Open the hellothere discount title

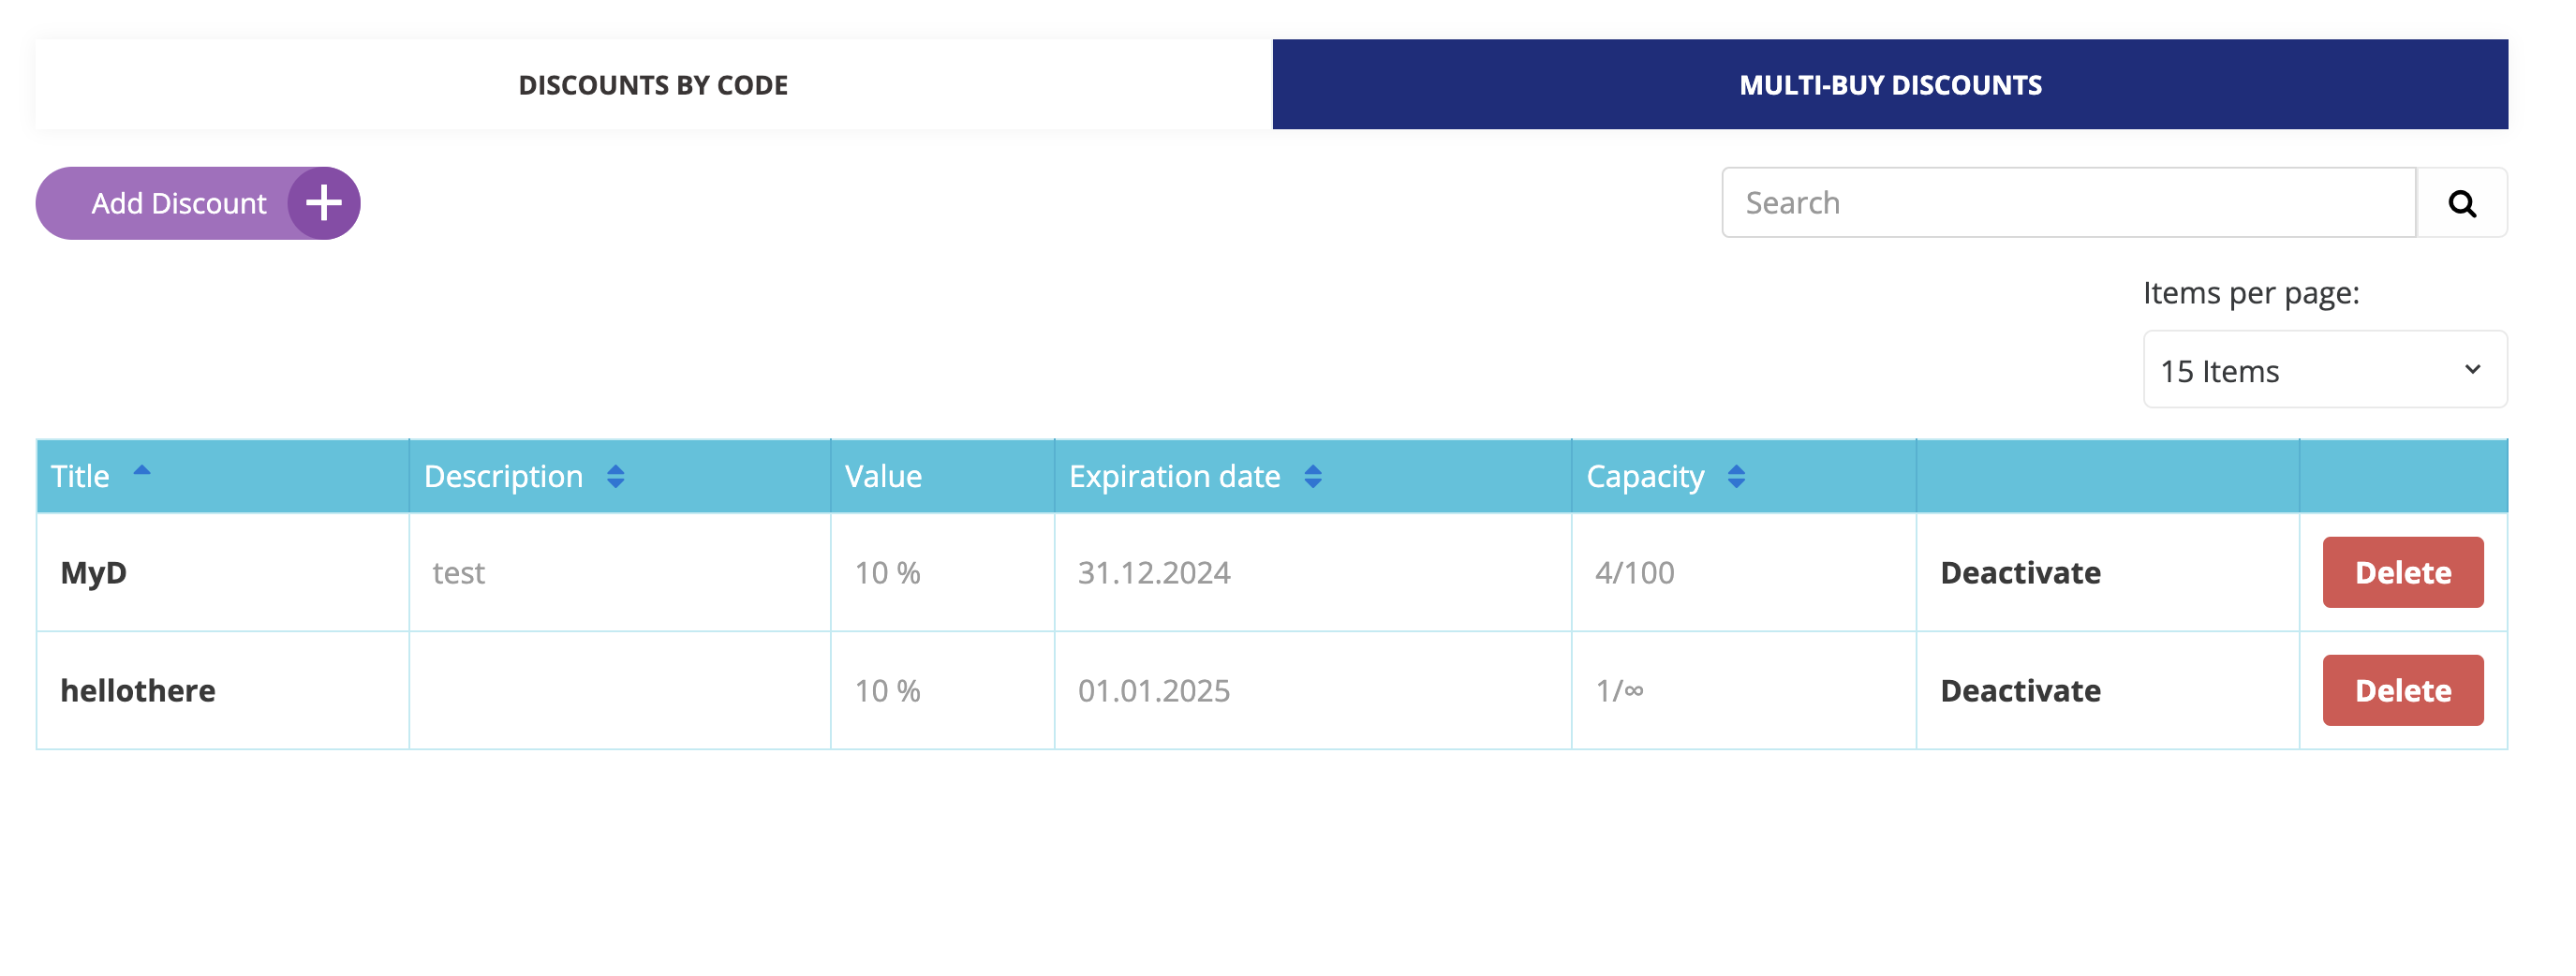[138, 691]
